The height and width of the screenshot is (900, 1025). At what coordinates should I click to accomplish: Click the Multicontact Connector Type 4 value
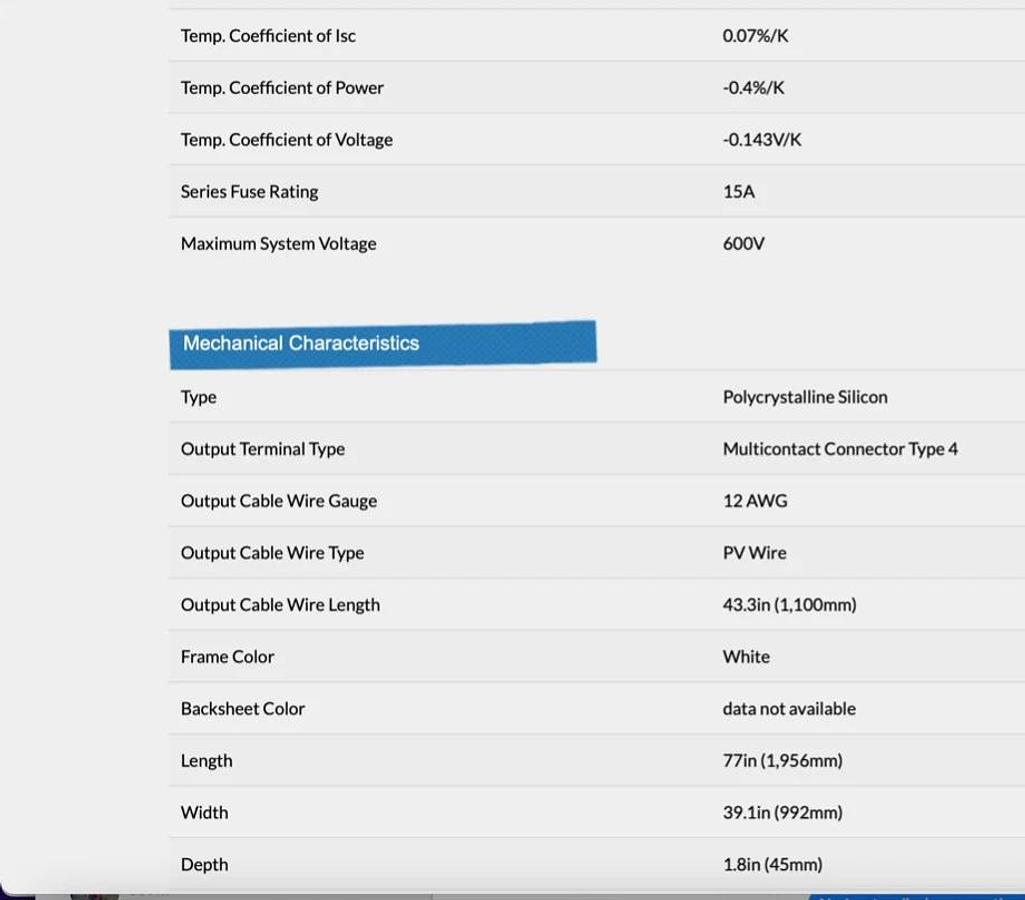click(840, 449)
